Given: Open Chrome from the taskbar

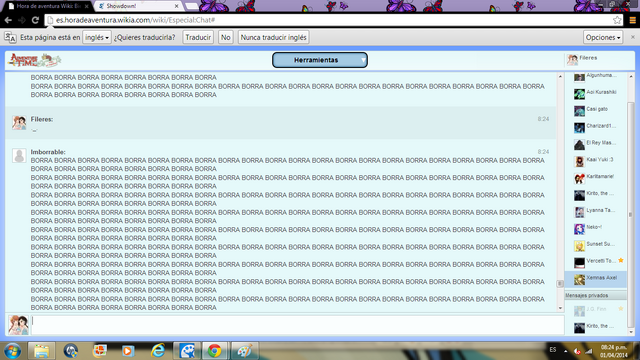Looking at the screenshot, I should (x=214, y=351).
